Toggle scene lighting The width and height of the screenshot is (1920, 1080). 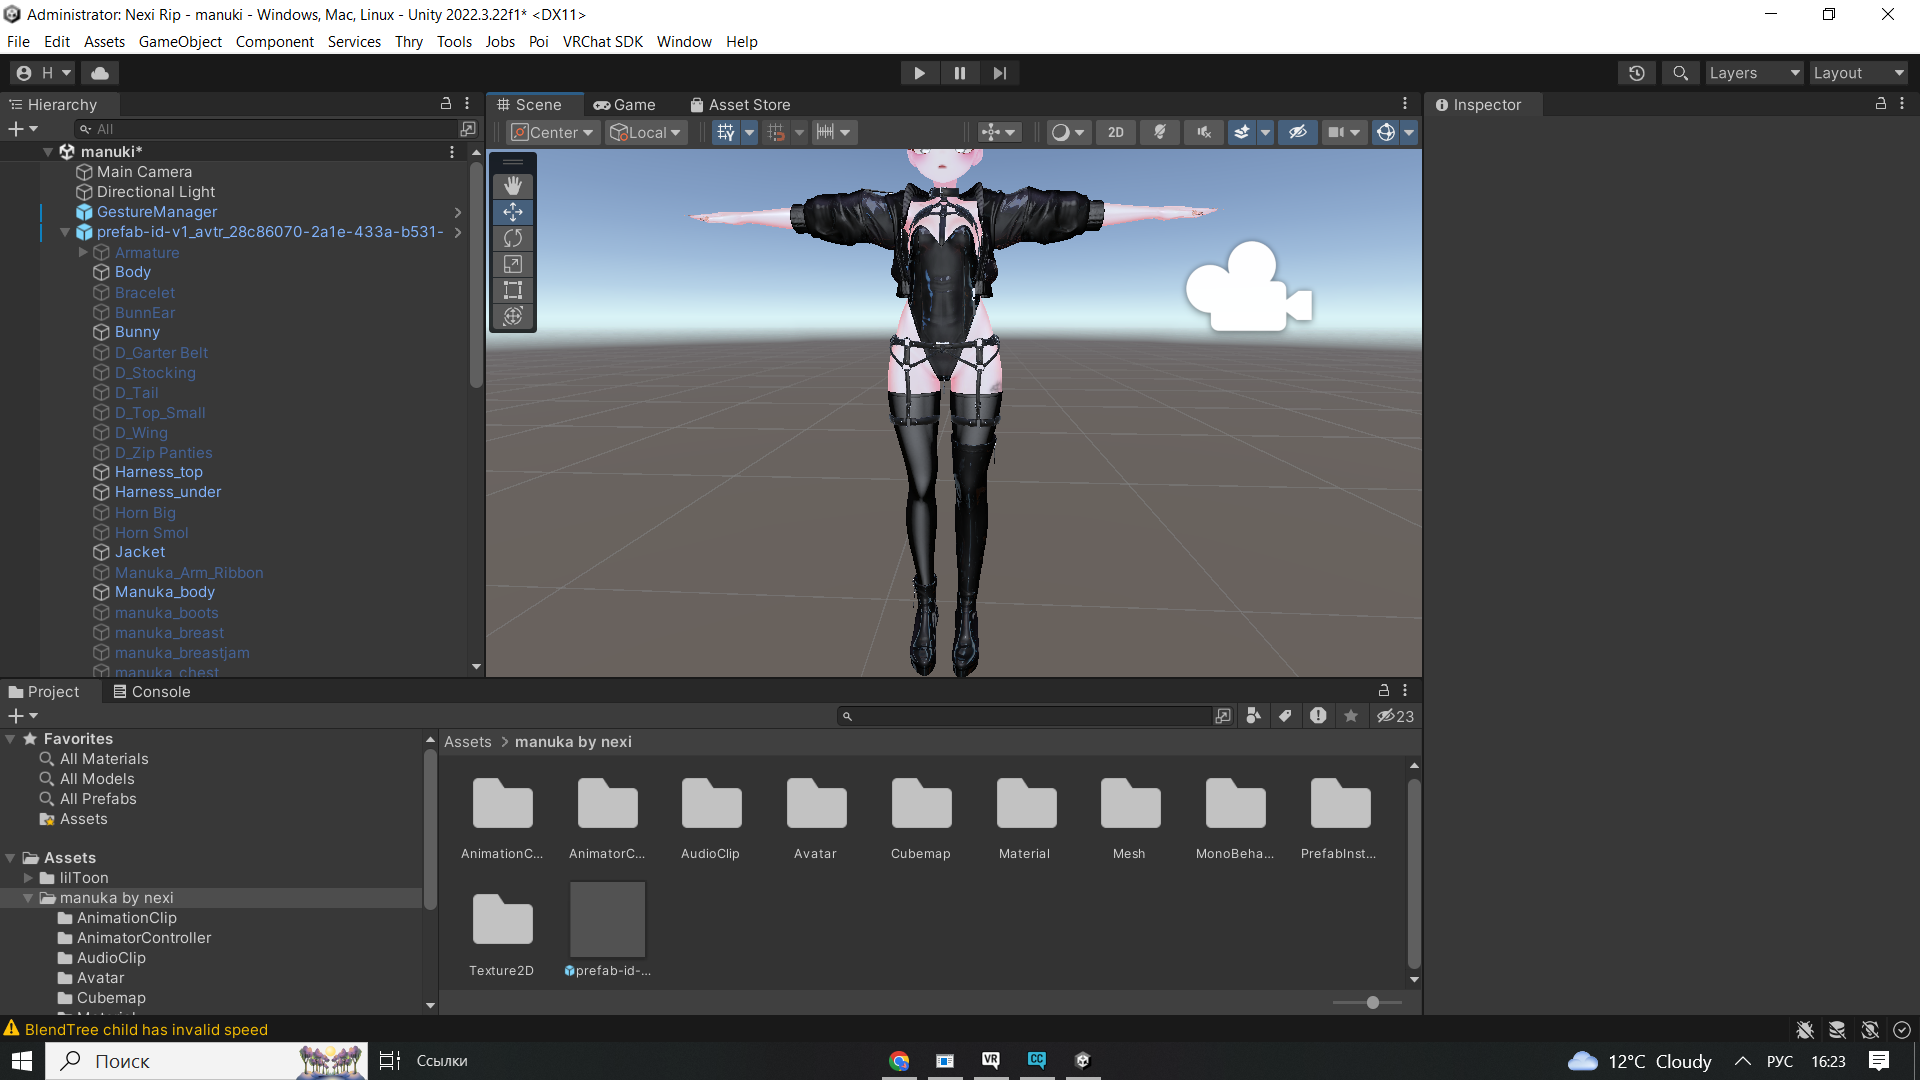[x=1160, y=132]
